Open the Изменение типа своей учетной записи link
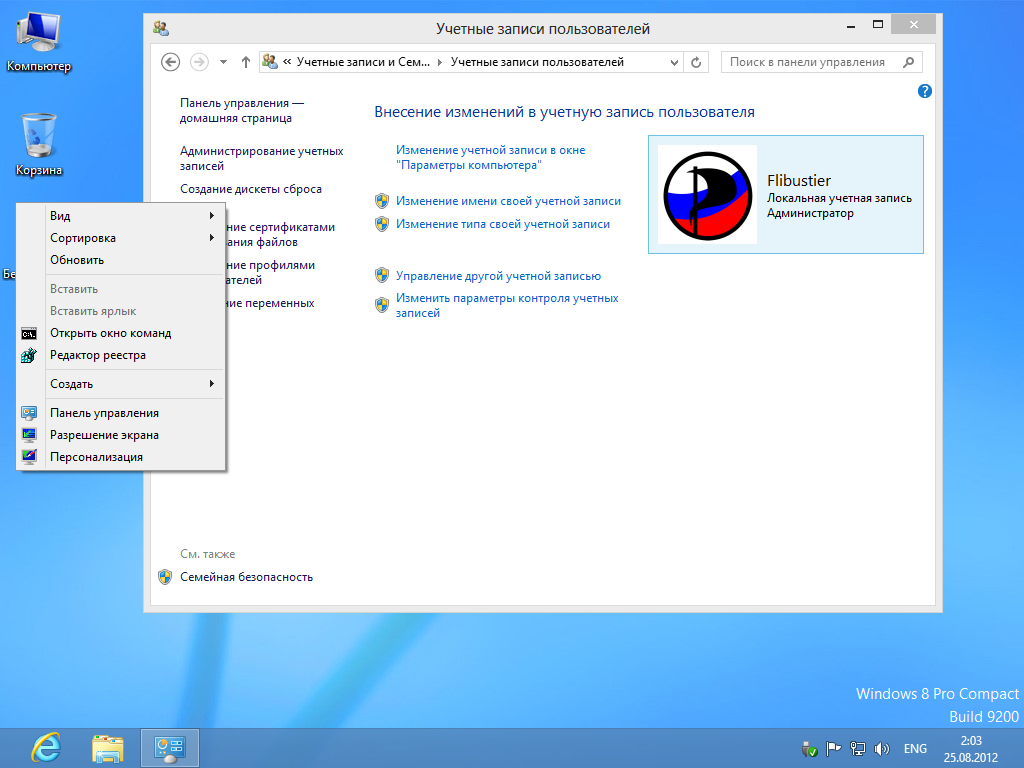The width and height of the screenshot is (1024, 768). (x=502, y=224)
